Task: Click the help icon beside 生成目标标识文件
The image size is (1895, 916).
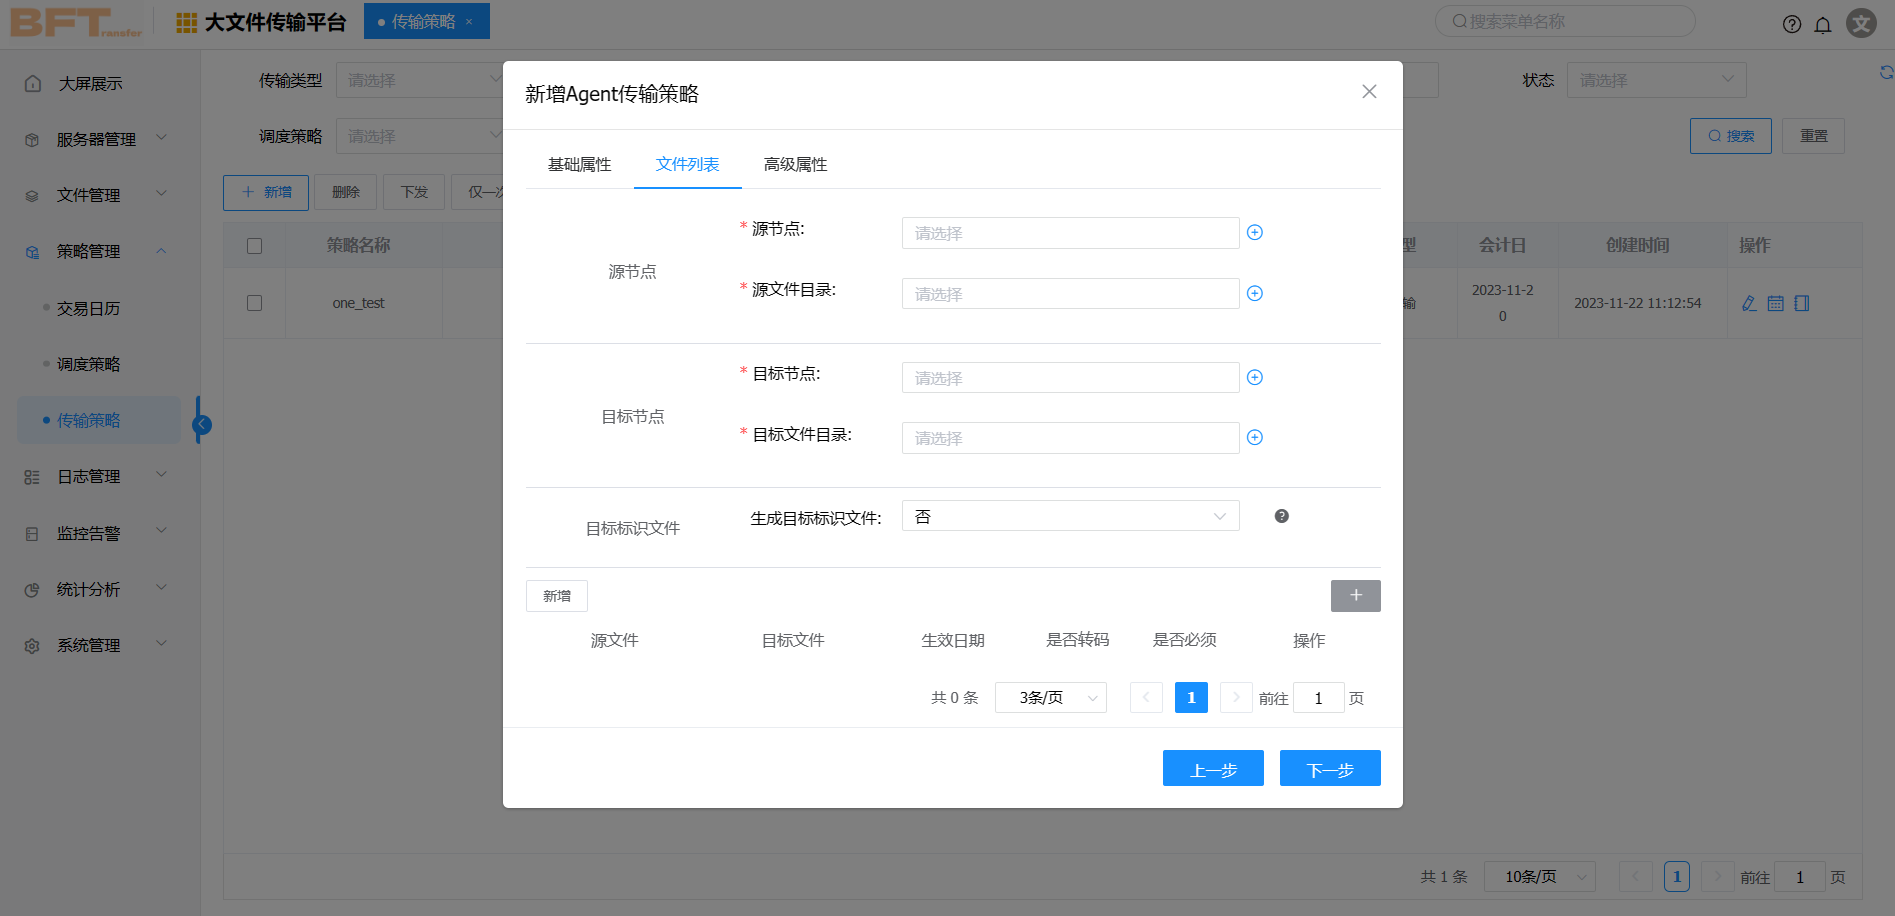Action: (x=1281, y=516)
